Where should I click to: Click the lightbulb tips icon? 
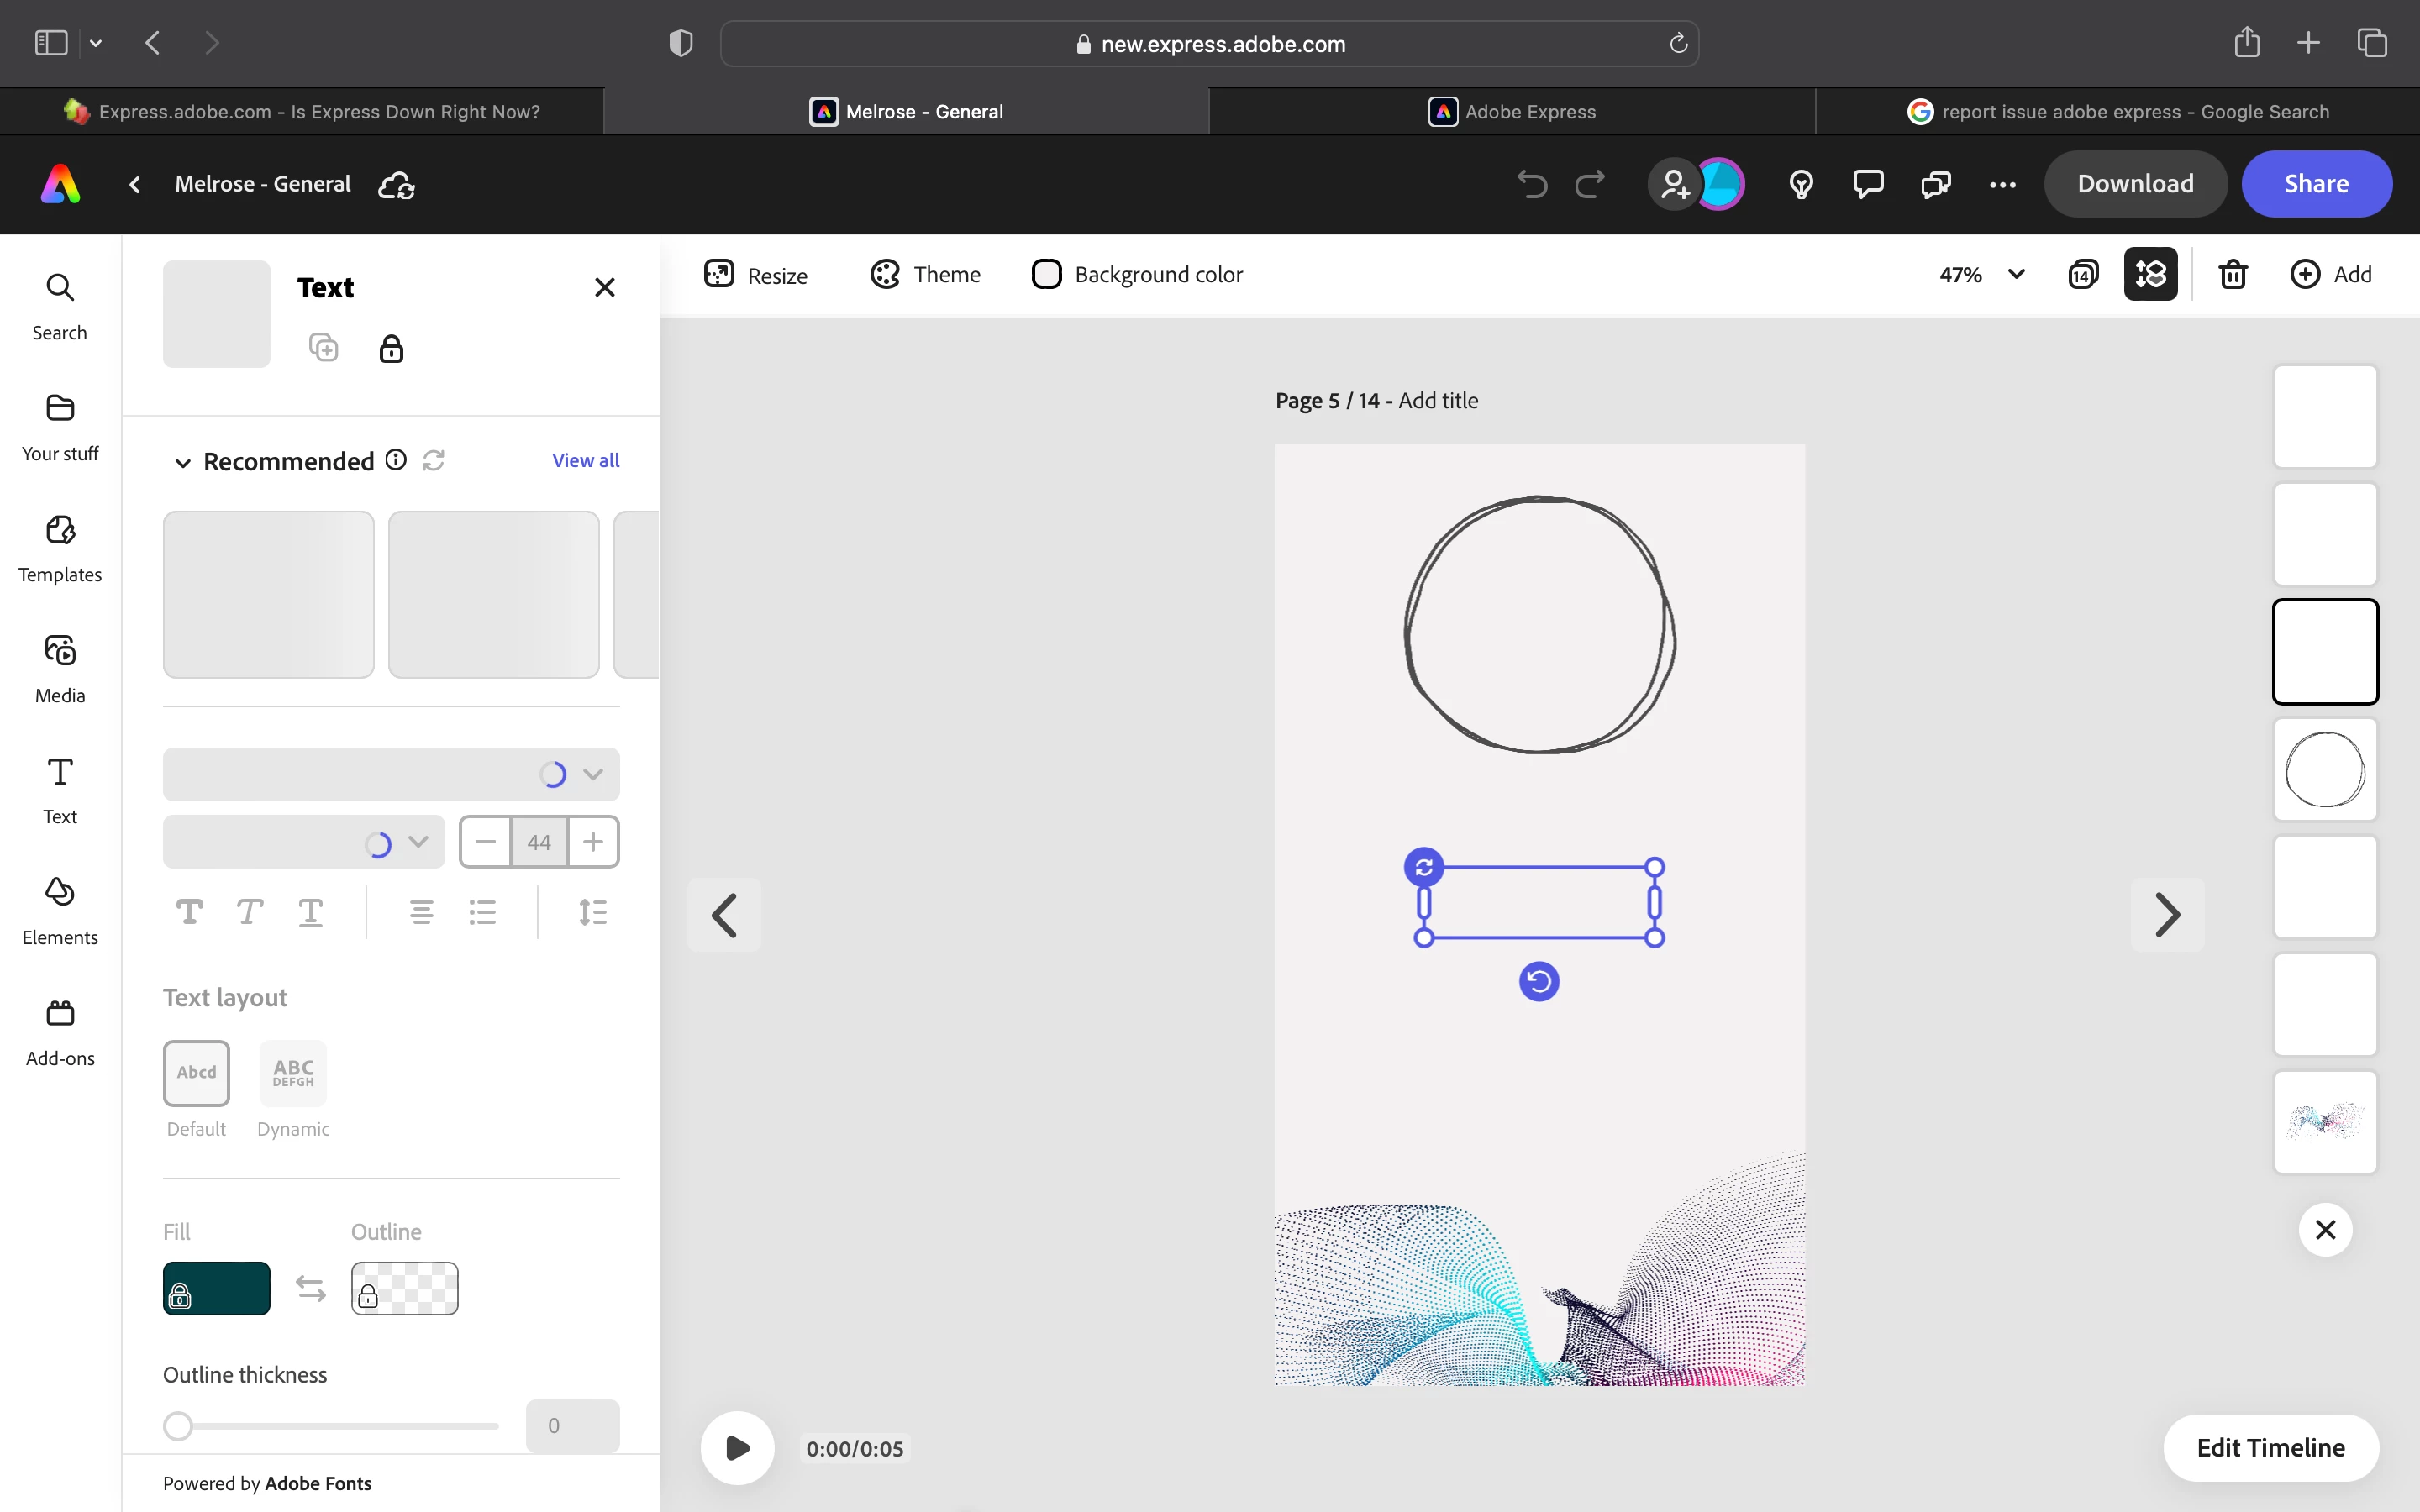[1801, 184]
